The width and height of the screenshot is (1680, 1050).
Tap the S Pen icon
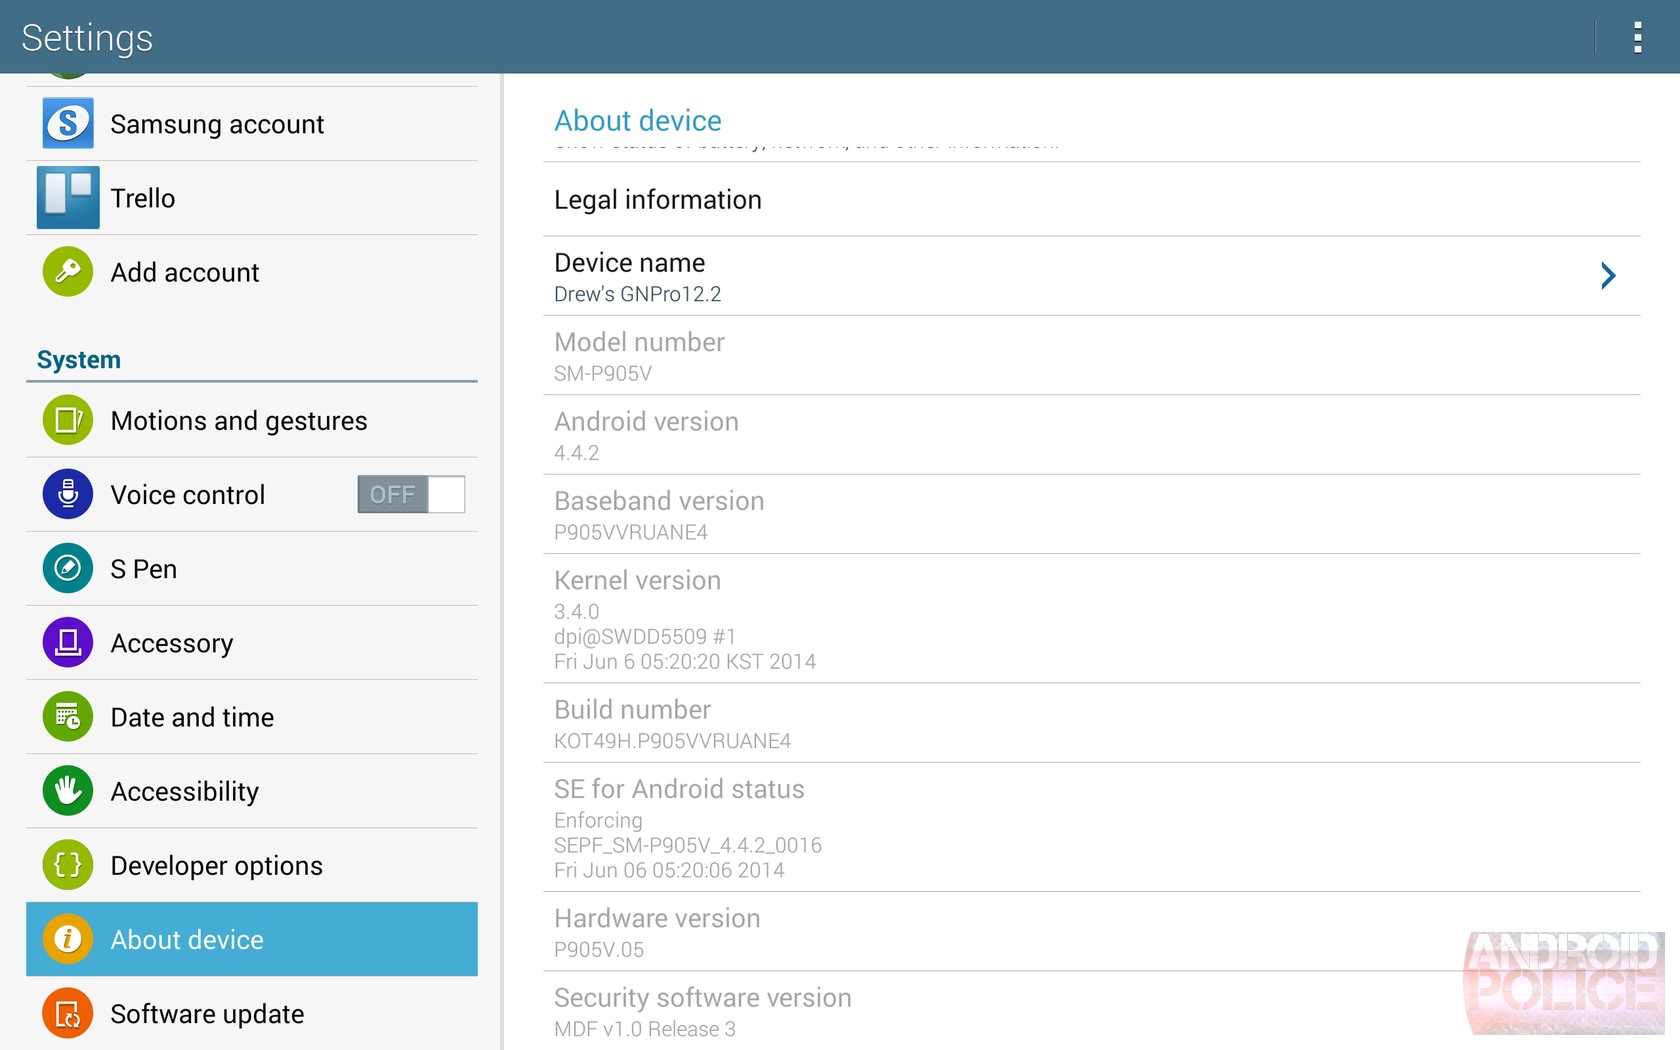tap(68, 569)
